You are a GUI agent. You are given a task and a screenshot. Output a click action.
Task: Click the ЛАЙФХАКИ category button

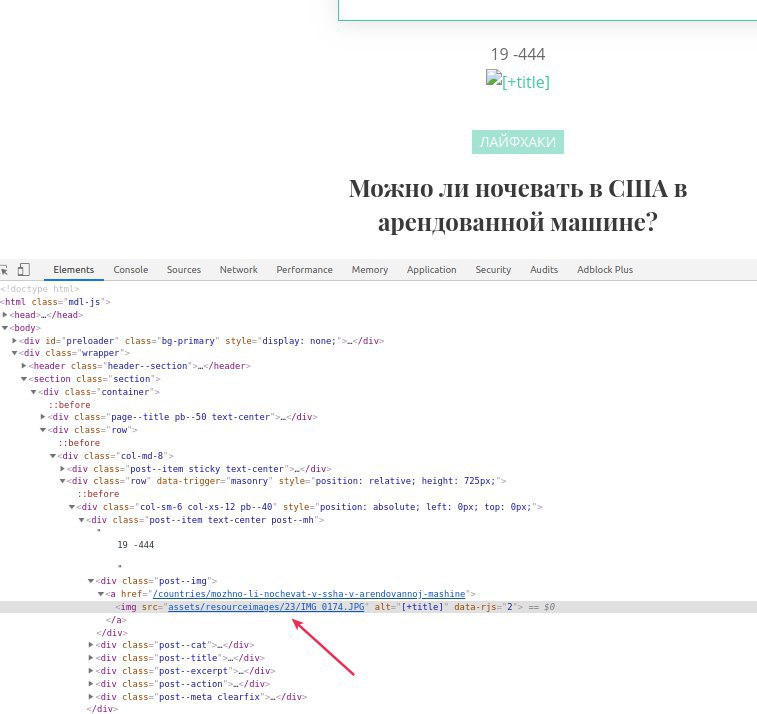(518, 142)
